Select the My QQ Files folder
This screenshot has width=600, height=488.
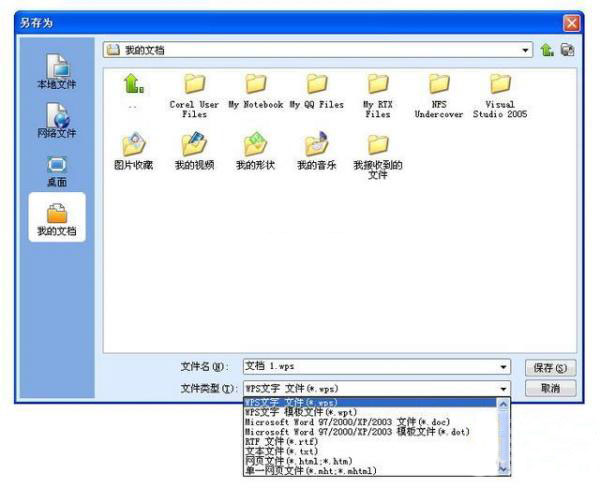[317, 91]
